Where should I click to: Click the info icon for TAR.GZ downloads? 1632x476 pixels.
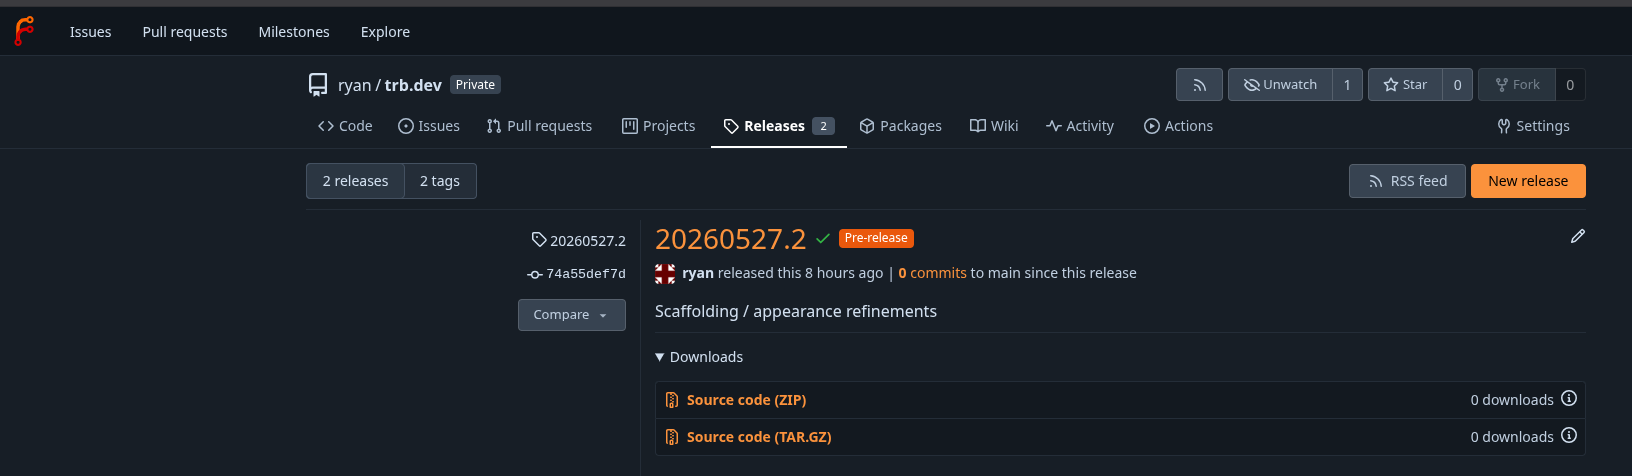click(x=1569, y=435)
